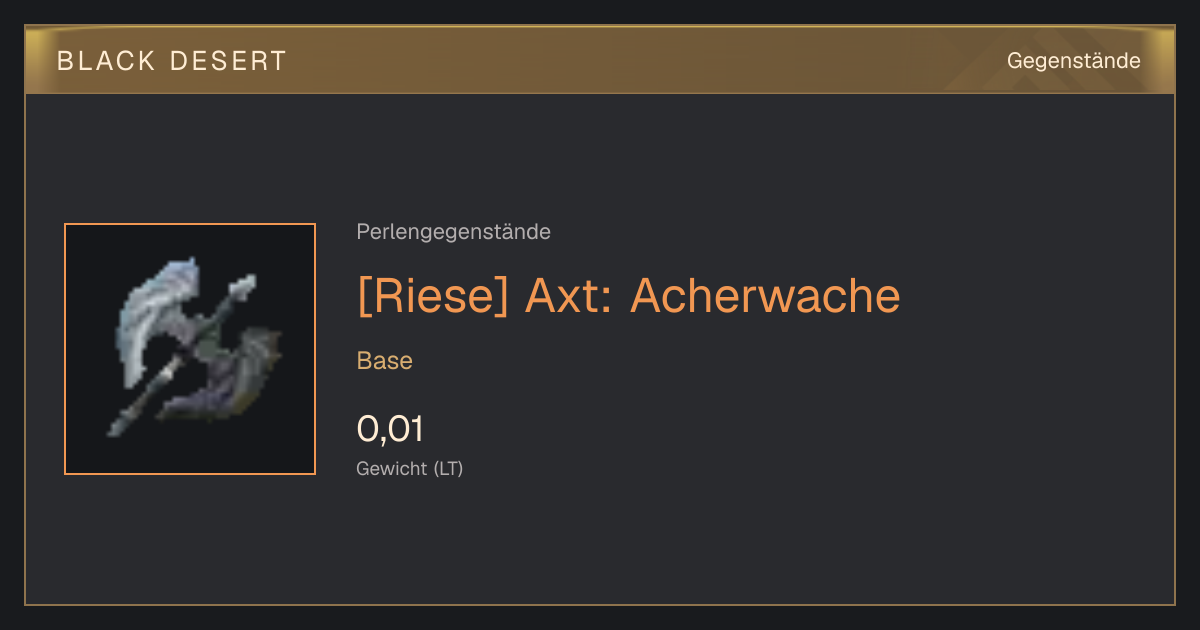Click the Gewicht (LT) caption
This screenshot has width=1200, height=630.
click(x=410, y=468)
